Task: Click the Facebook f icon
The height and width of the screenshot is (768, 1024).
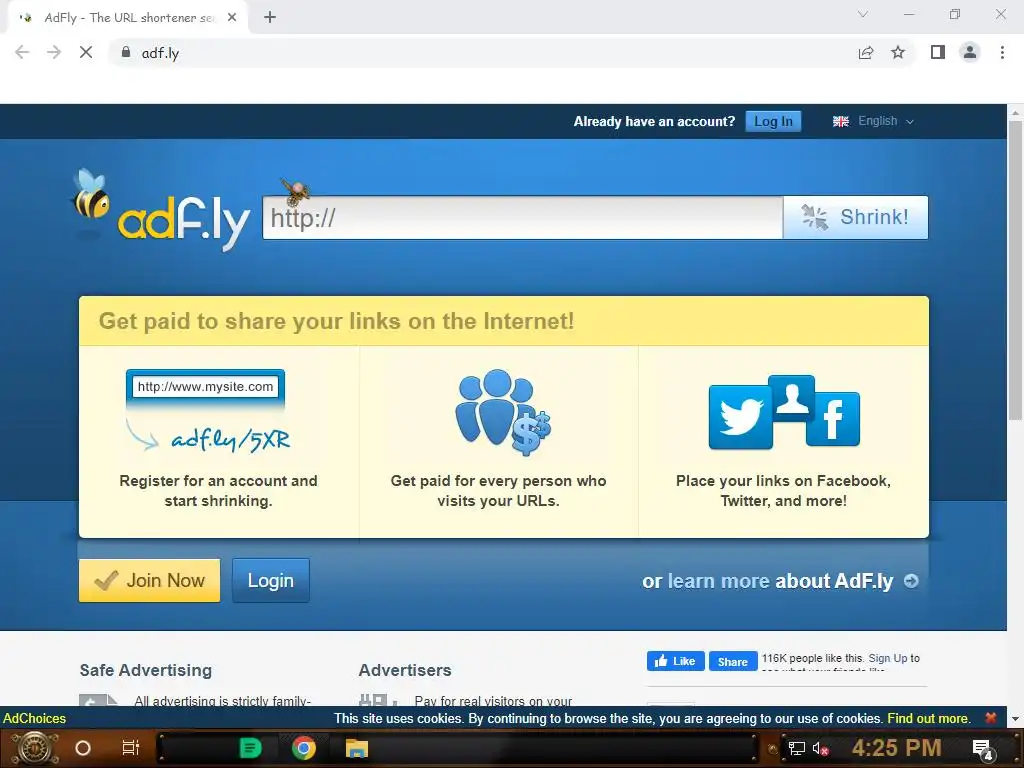Action: (833, 419)
